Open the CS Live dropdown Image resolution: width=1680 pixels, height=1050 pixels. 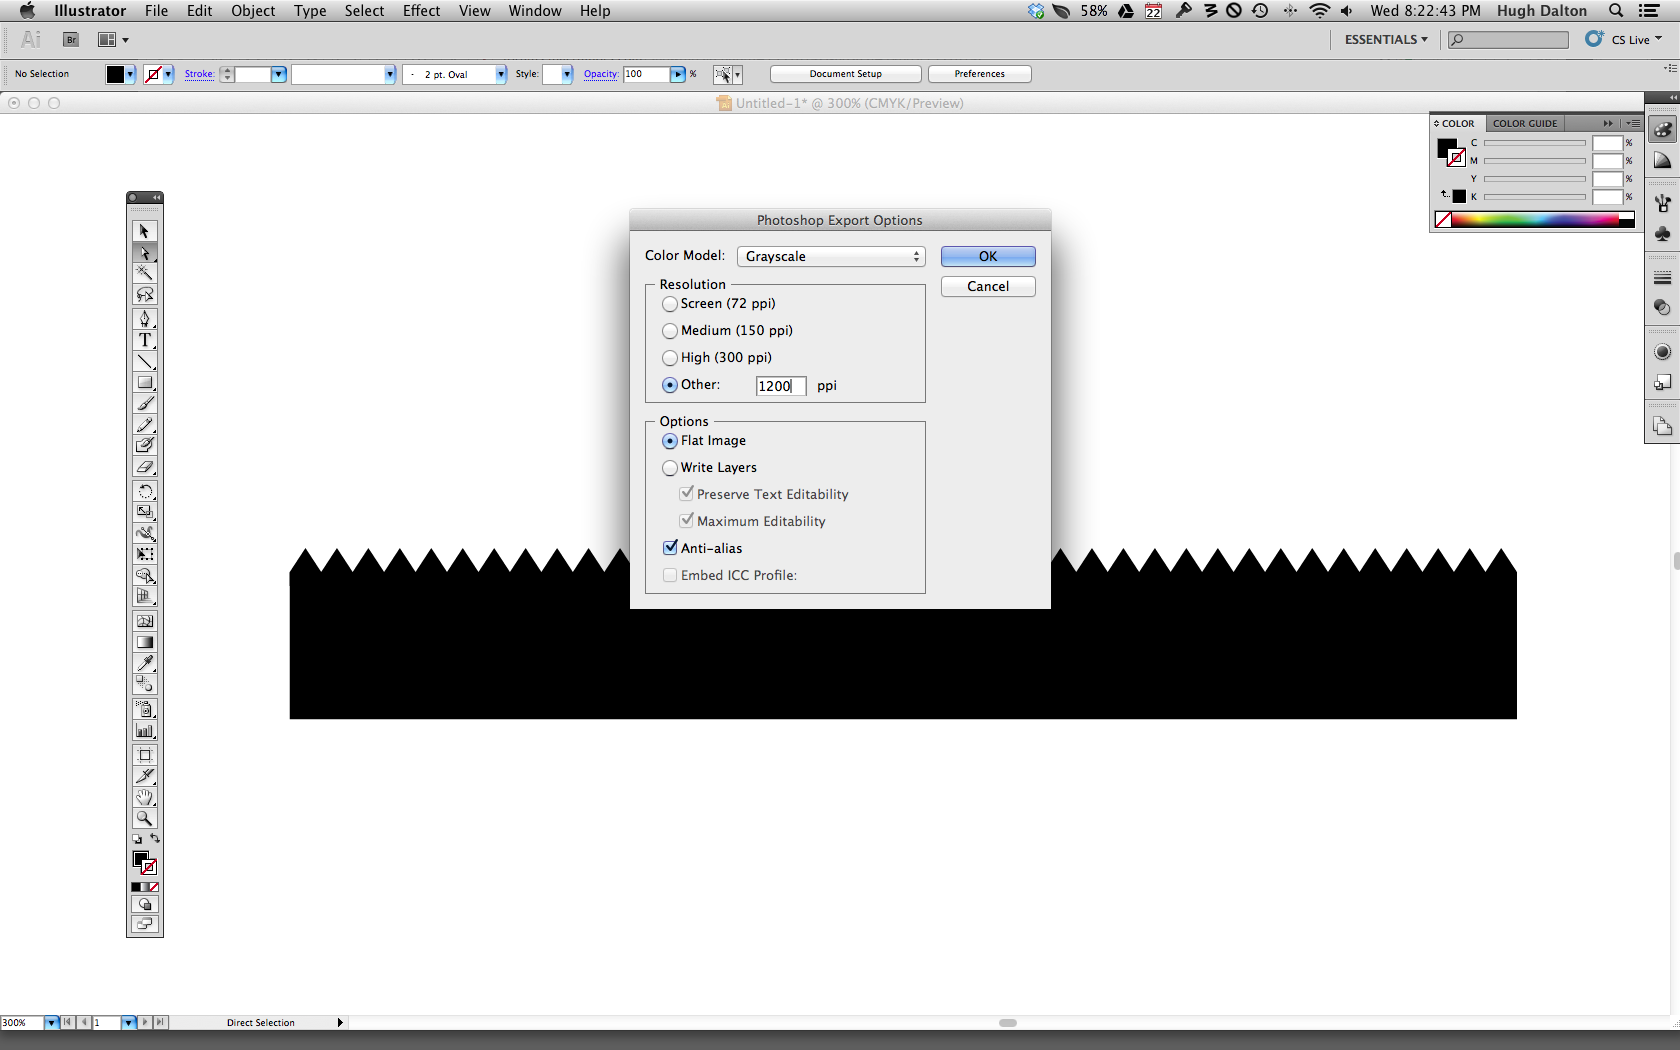pyautogui.click(x=1636, y=40)
